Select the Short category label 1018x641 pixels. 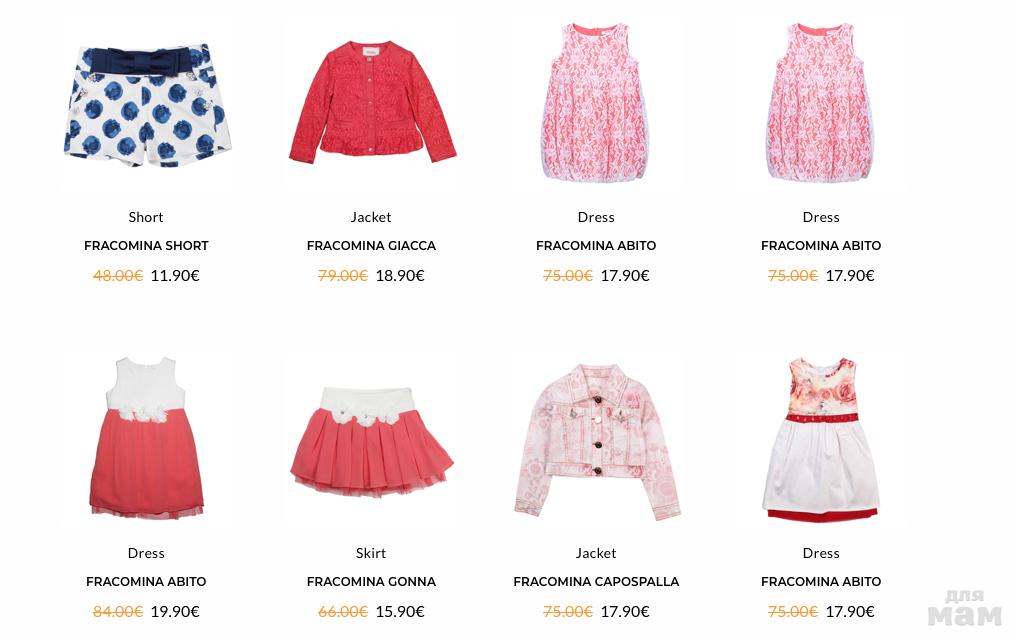146,218
